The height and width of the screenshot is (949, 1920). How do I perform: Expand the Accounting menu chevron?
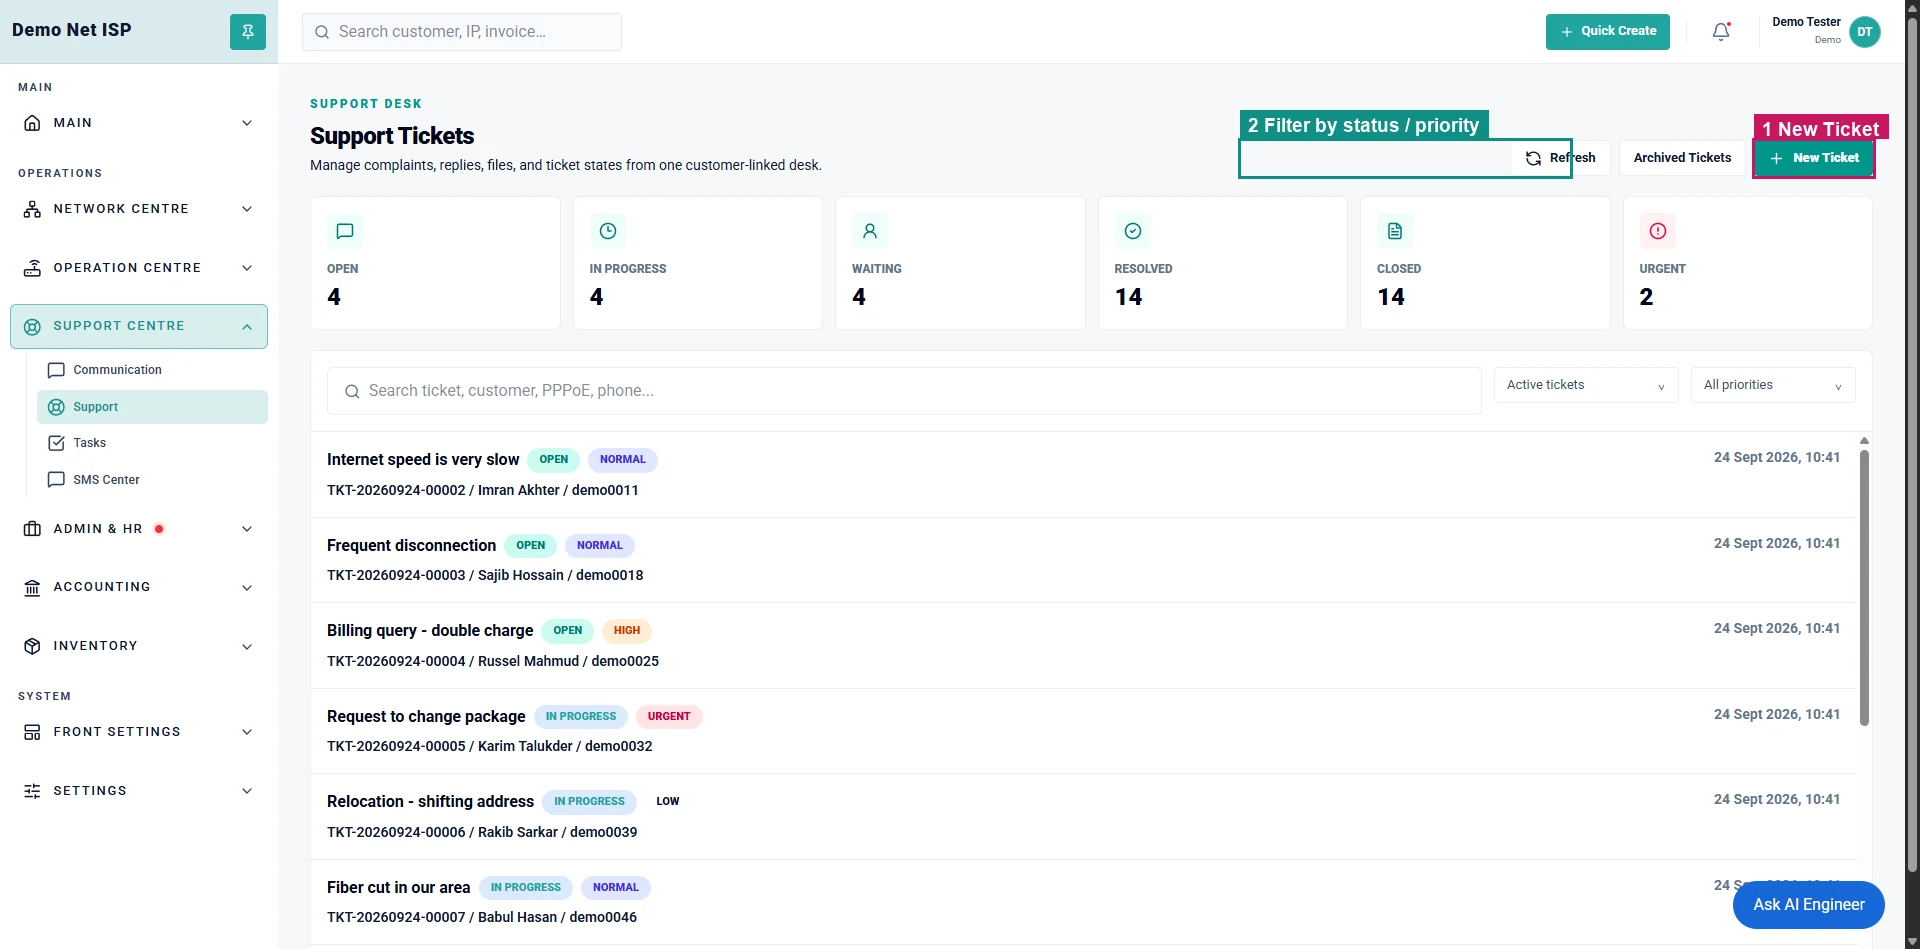pyautogui.click(x=247, y=588)
